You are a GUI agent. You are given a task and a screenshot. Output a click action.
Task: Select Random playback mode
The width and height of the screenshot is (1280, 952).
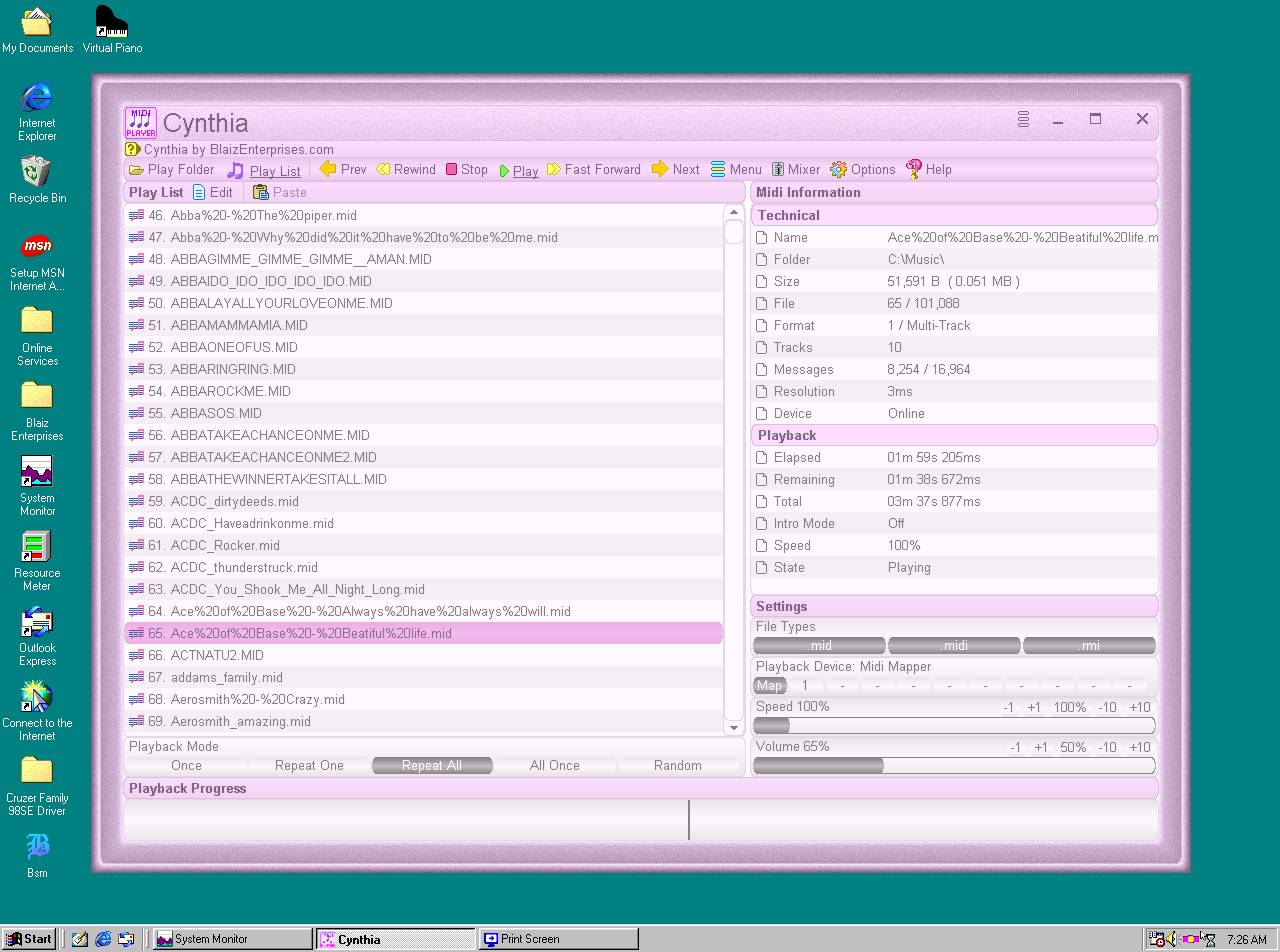[x=678, y=766]
